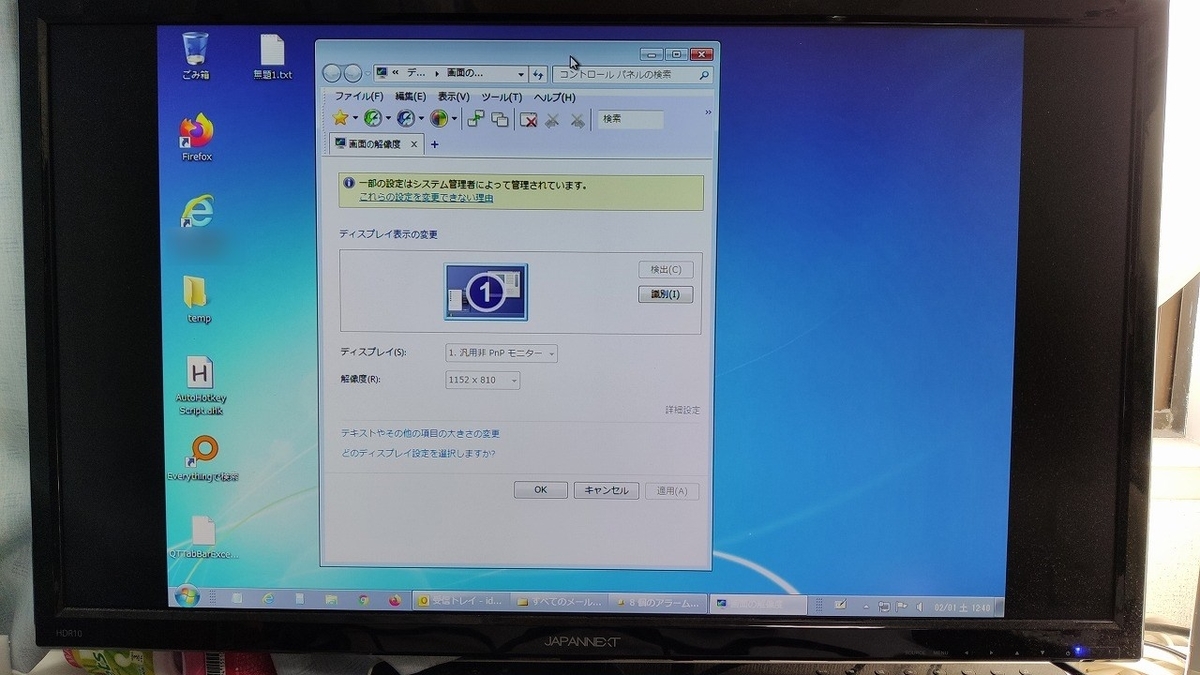Switch to 8 個のアラーム taskbar window
The image size is (1200, 675).
coord(656,603)
